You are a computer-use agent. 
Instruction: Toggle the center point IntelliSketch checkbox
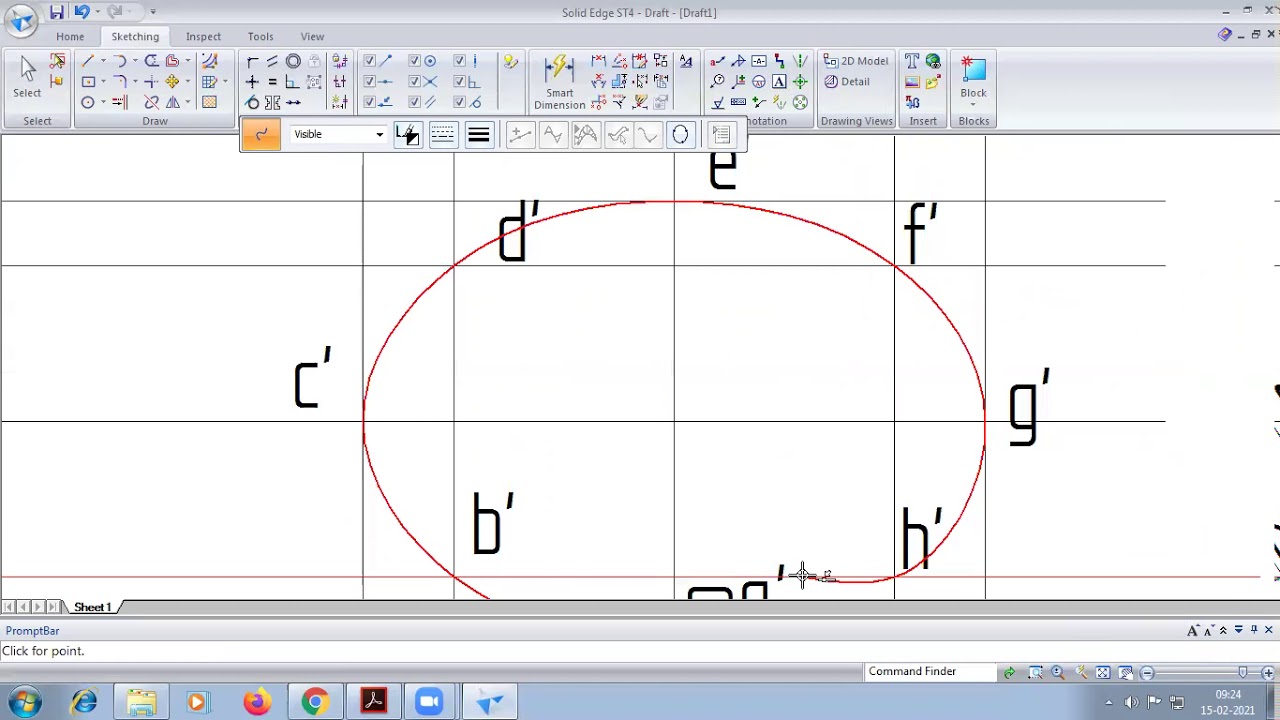tap(414, 60)
